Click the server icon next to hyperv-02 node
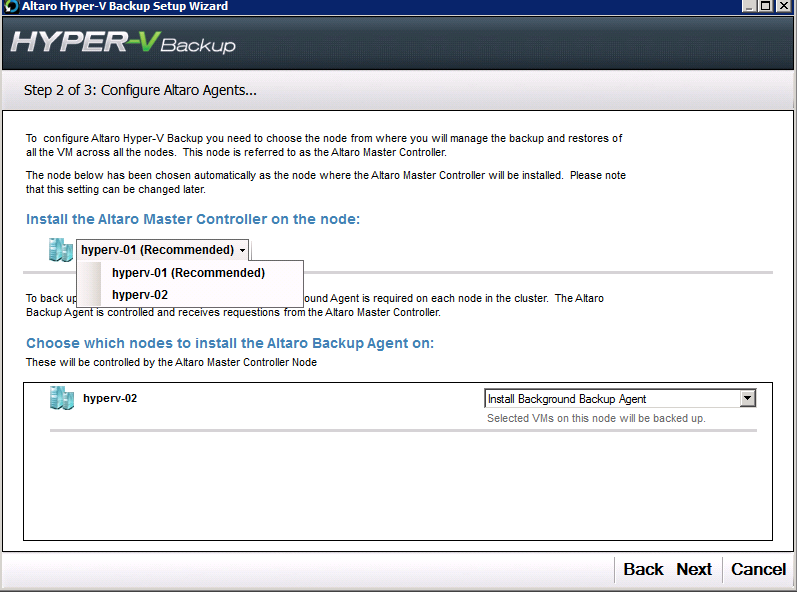The width and height of the screenshot is (797, 592). [62, 398]
